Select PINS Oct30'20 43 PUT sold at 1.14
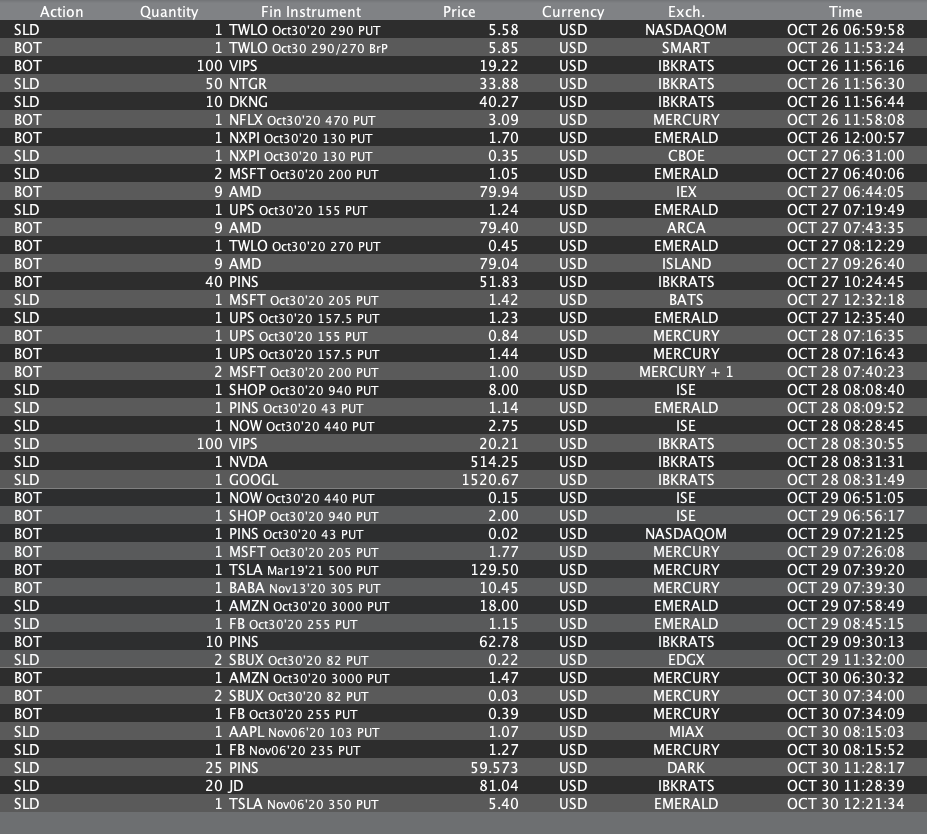This screenshot has width=927, height=834. pos(464,408)
